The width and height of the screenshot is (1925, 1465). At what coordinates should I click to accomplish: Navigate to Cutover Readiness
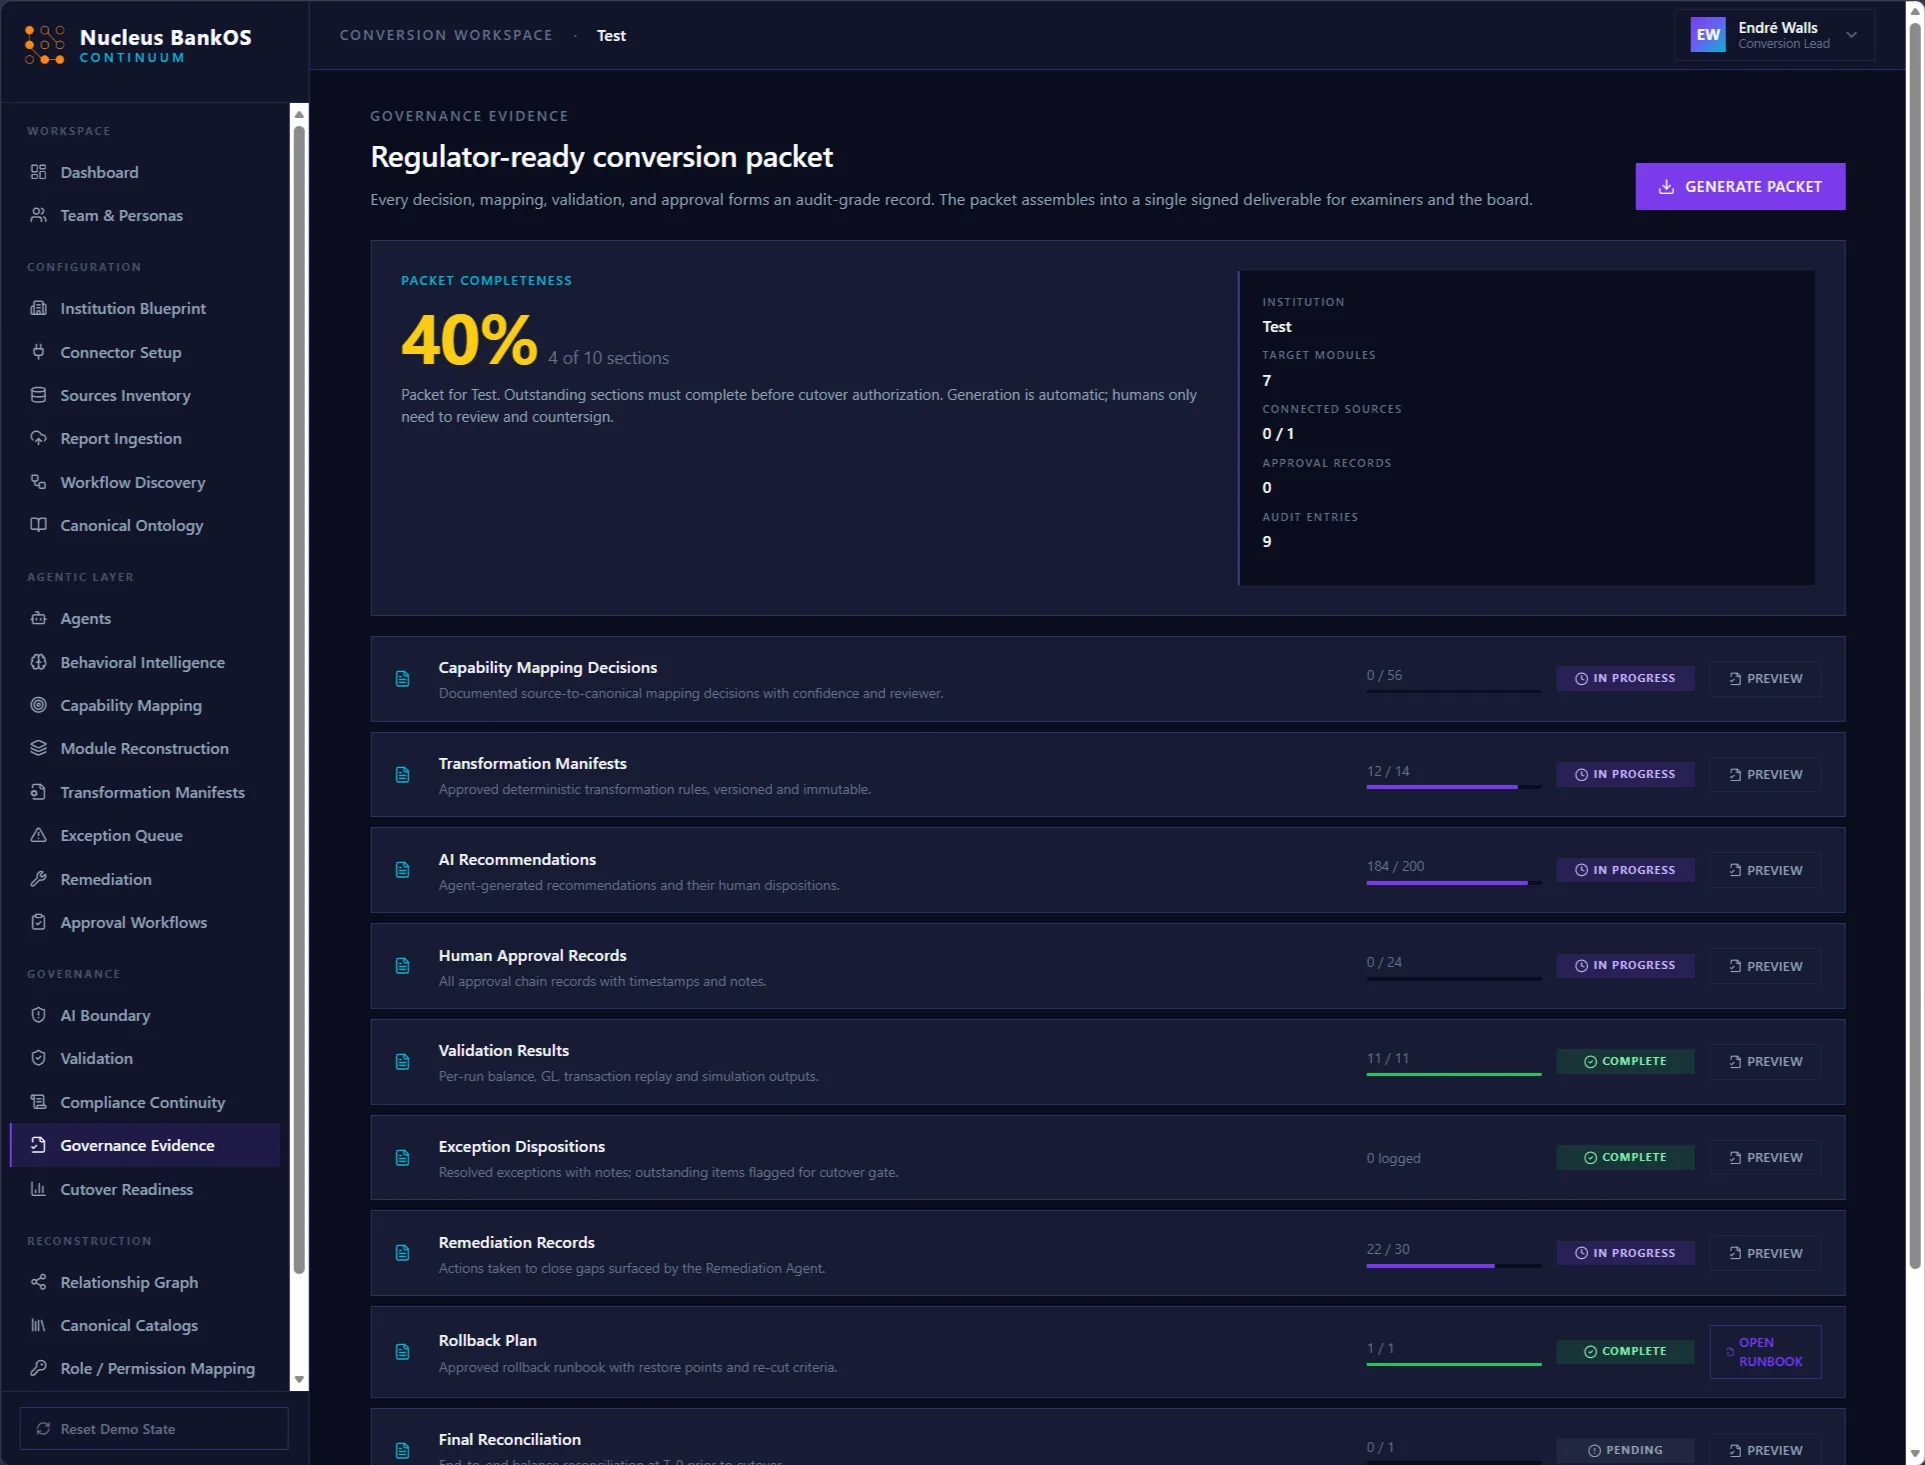tap(145, 1189)
